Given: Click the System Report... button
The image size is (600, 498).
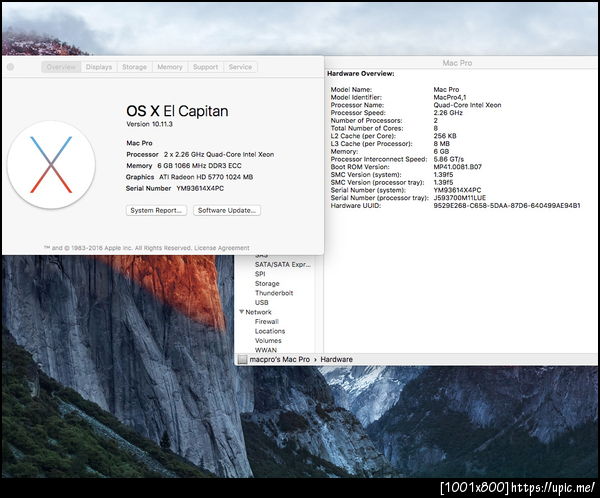Looking at the screenshot, I should (157, 211).
